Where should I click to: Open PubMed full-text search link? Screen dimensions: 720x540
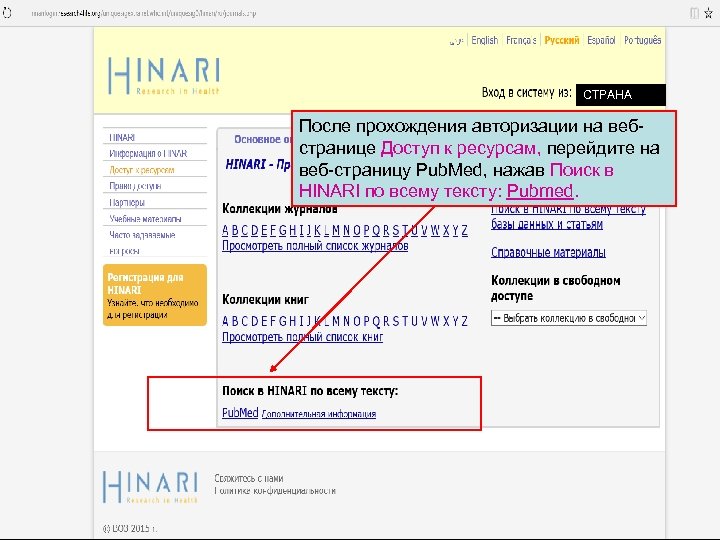point(240,413)
